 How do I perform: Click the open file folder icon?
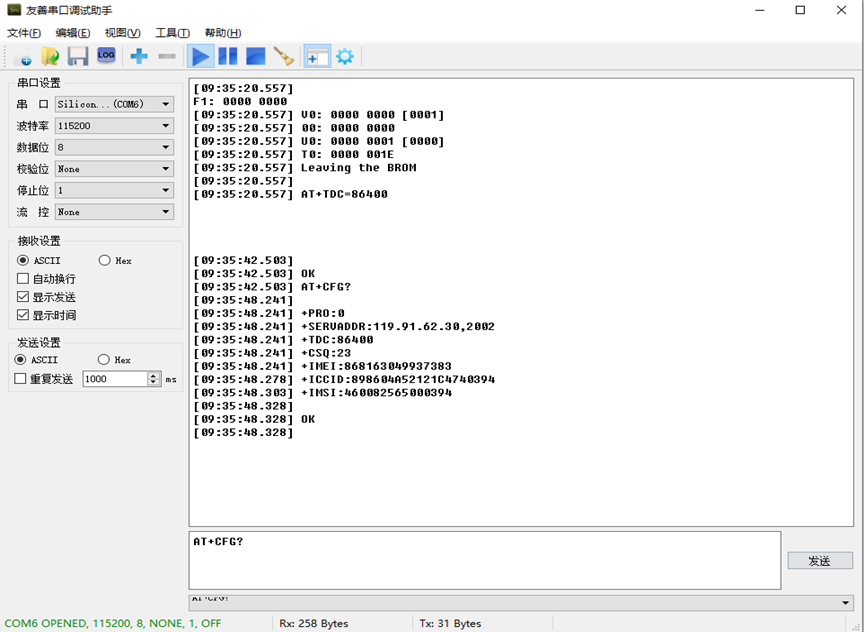pyautogui.click(x=50, y=56)
